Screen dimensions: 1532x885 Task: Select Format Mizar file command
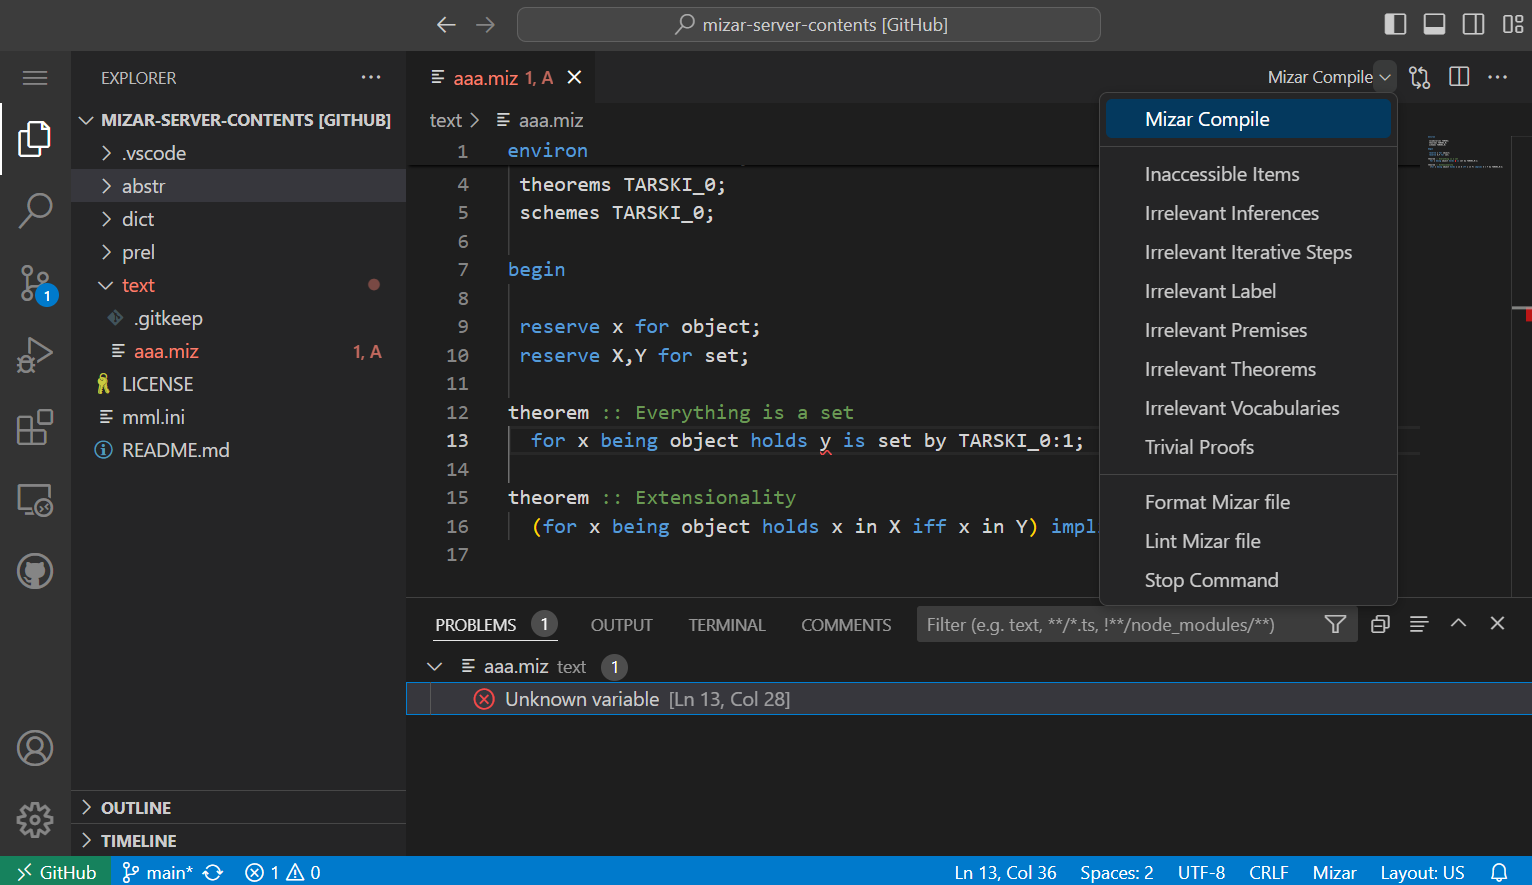pyautogui.click(x=1217, y=502)
